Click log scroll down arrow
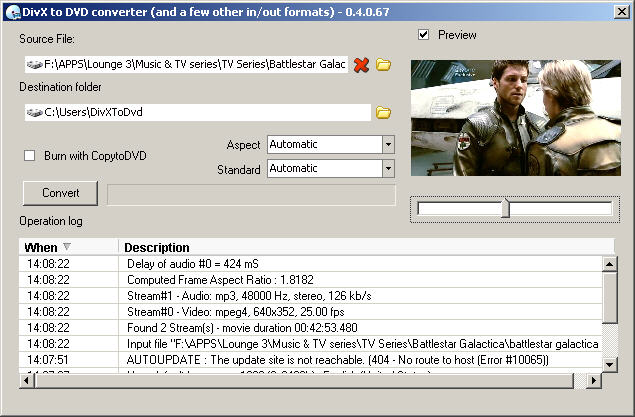This screenshot has width=635, height=417. click(x=609, y=365)
